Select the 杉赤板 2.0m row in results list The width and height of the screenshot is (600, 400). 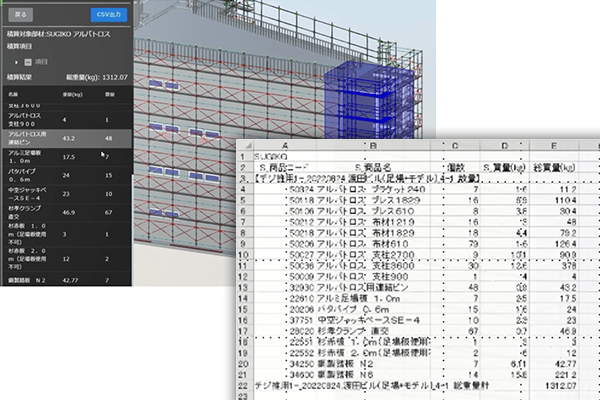pos(66,259)
